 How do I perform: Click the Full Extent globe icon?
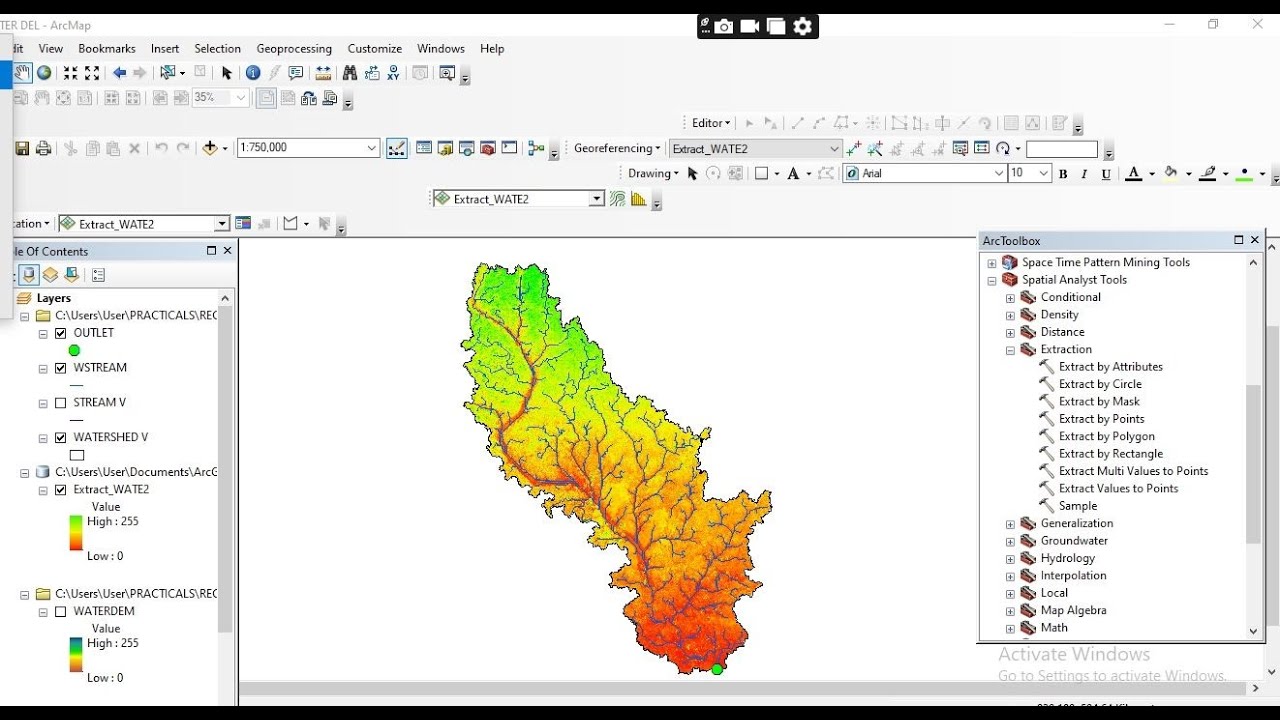point(44,73)
